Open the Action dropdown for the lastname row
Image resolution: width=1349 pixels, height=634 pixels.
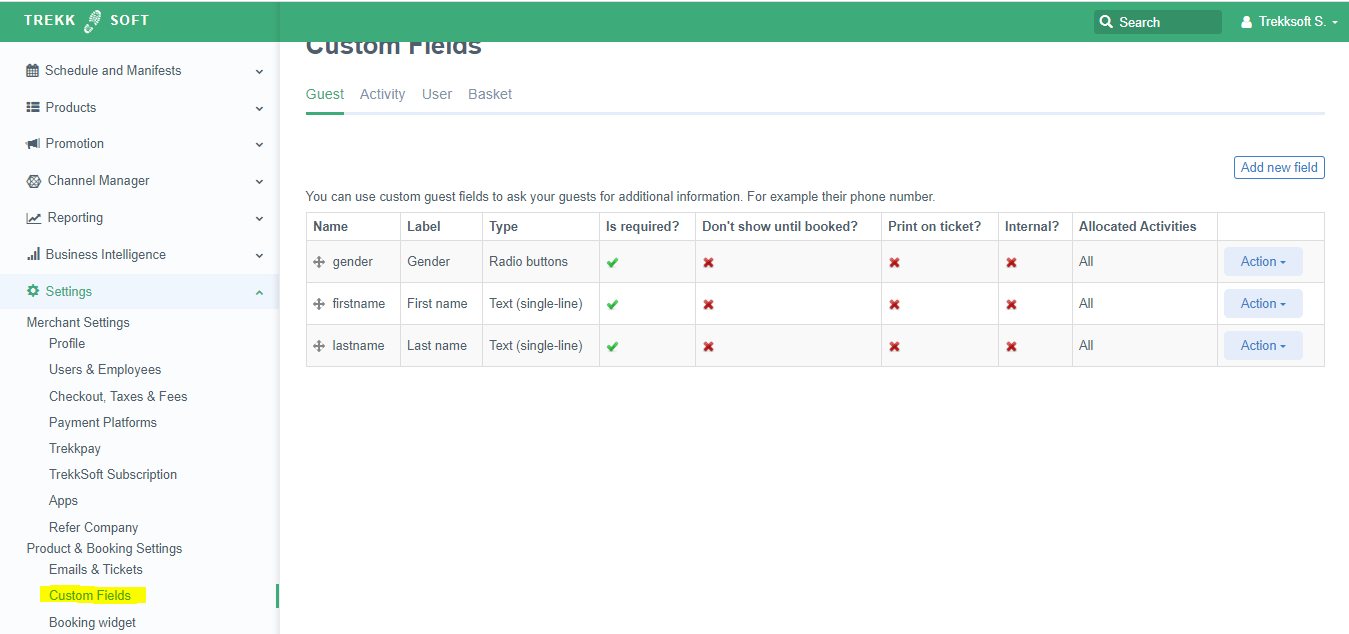click(x=1263, y=345)
